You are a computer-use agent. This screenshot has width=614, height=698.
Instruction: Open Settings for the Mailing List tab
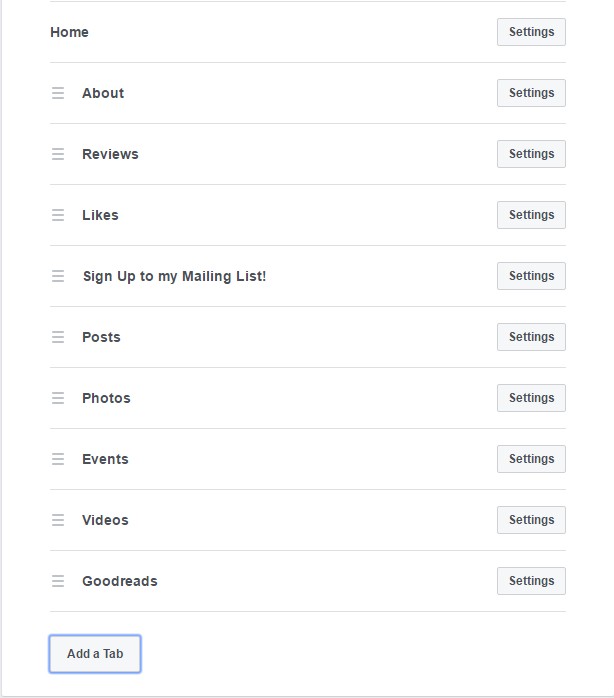point(531,276)
